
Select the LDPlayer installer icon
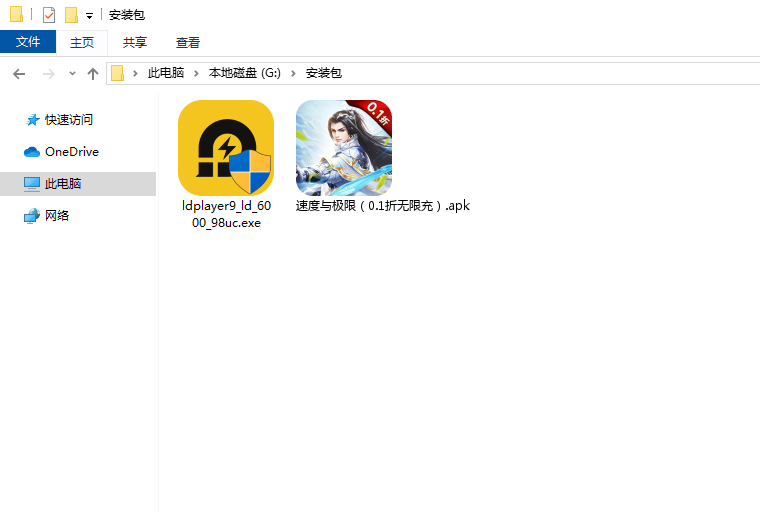click(226, 148)
